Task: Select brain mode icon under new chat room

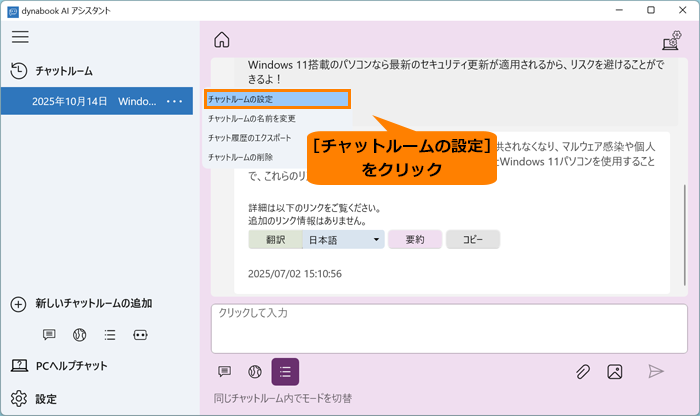Action: click(79, 334)
